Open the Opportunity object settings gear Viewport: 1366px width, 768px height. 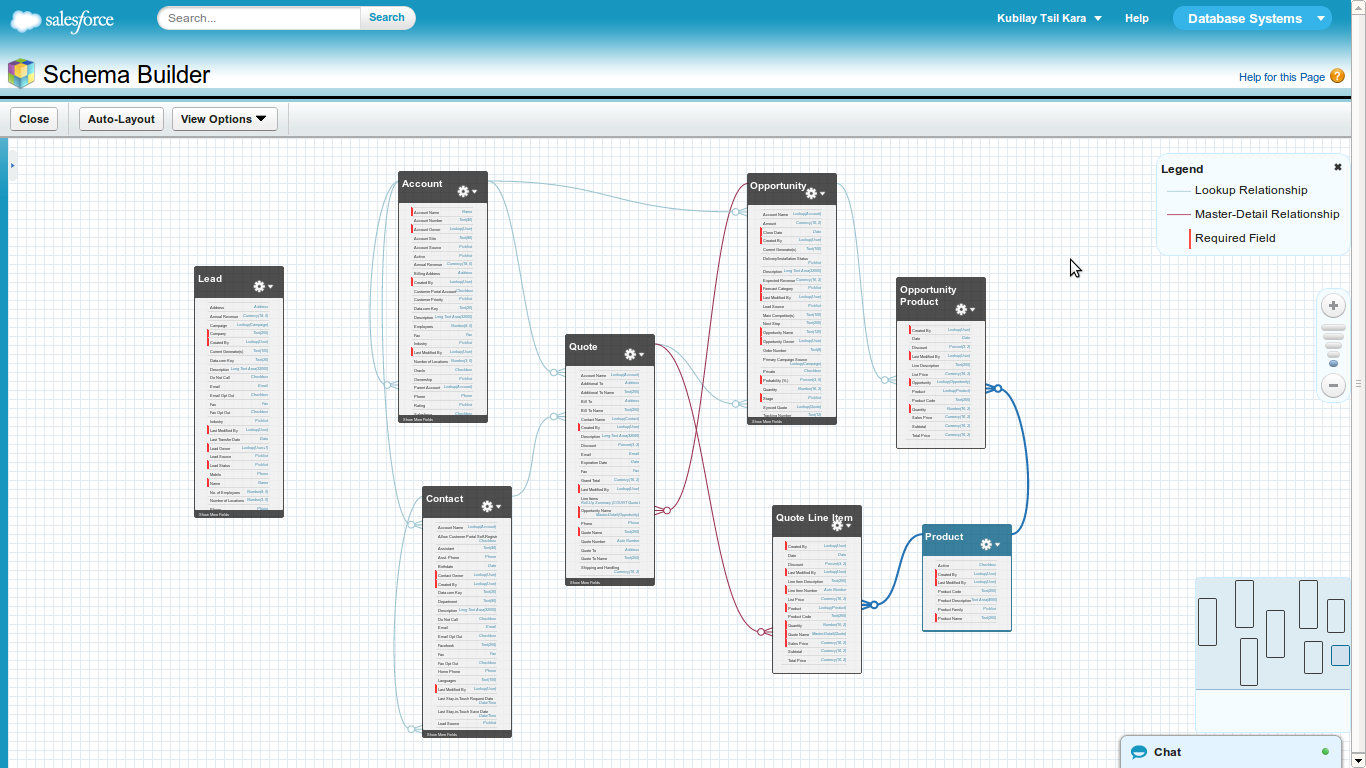tap(815, 193)
